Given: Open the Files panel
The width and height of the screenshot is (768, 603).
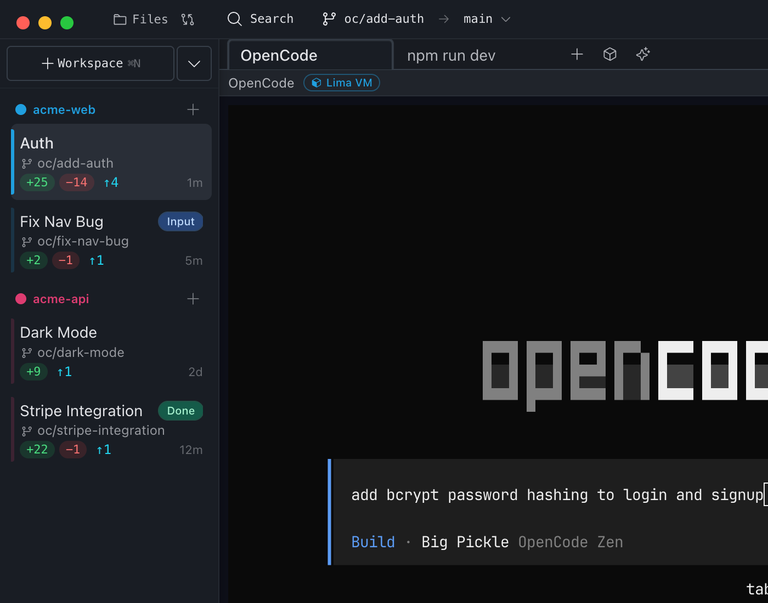Looking at the screenshot, I should [x=141, y=19].
